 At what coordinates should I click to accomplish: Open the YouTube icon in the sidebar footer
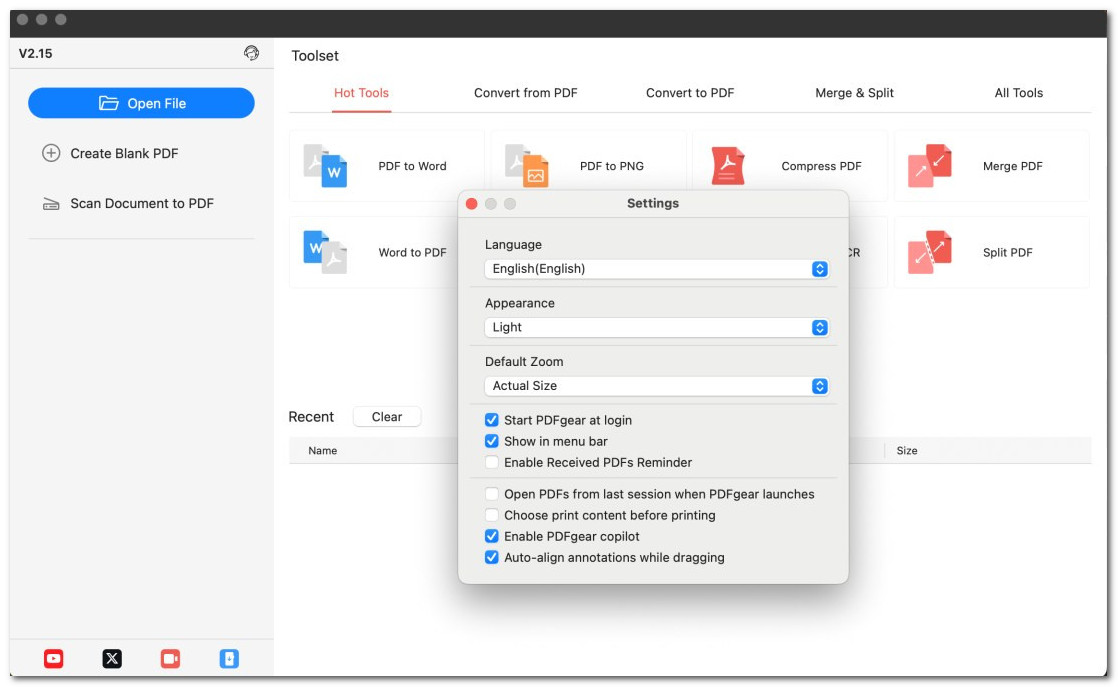[x=54, y=658]
